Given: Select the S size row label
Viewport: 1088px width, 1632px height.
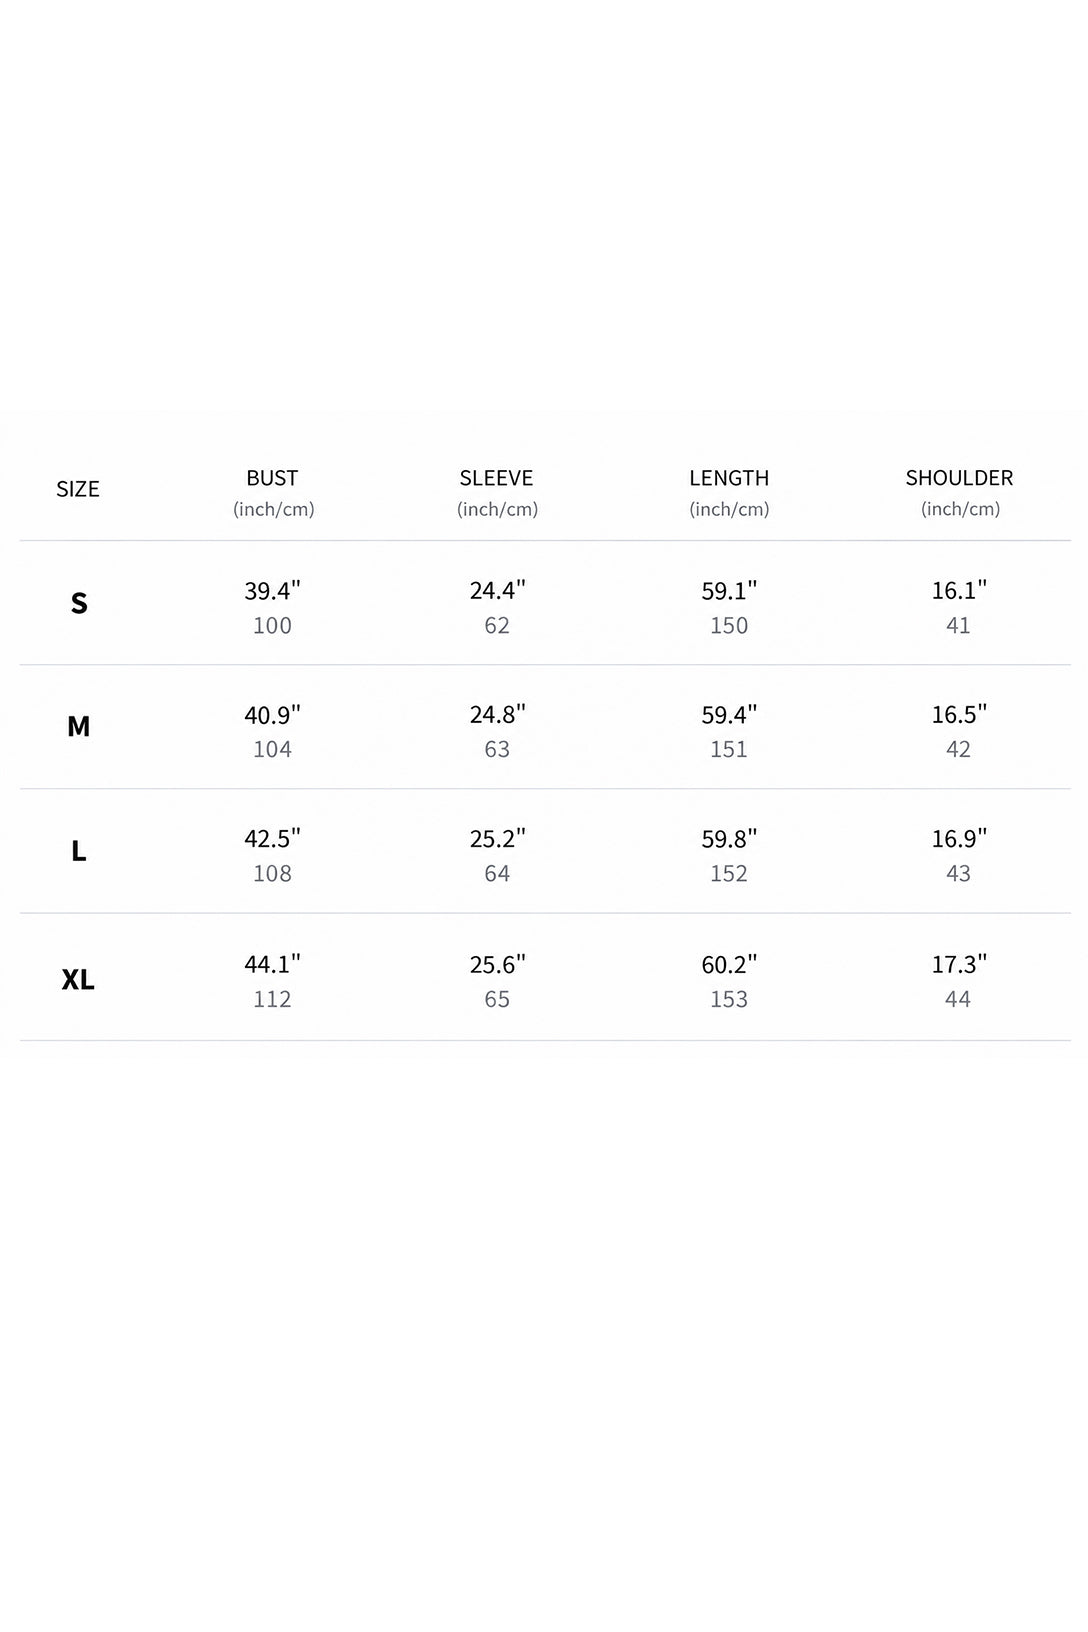Looking at the screenshot, I should [79, 603].
